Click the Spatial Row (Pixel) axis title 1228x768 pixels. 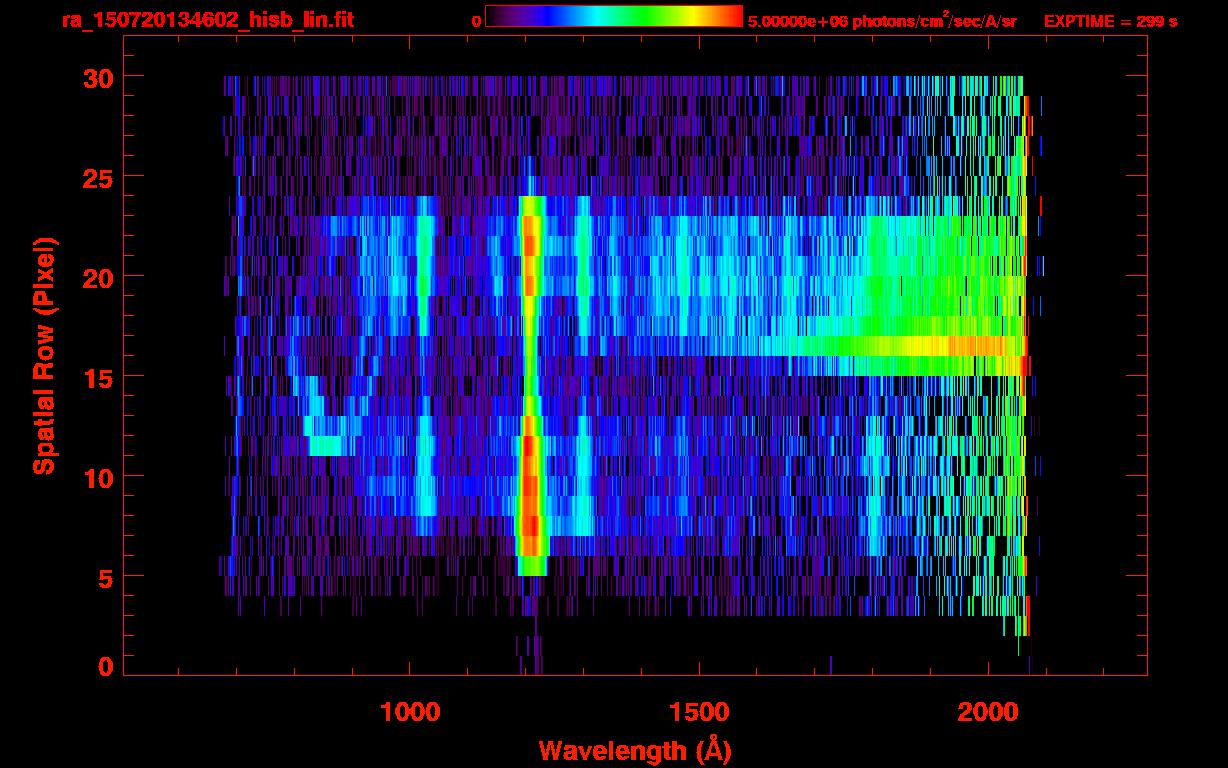pyautogui.click(x=45, y=356)
